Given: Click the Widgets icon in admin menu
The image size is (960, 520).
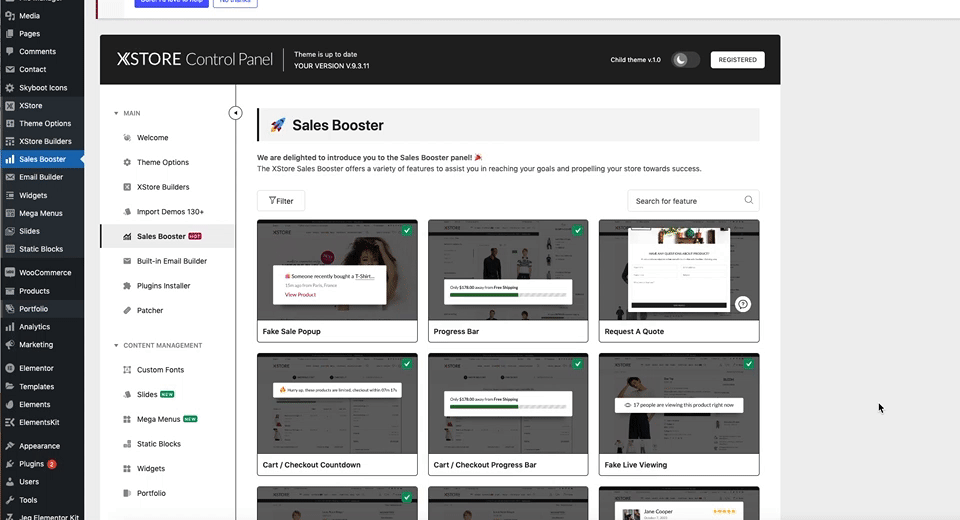Looking at the screenshot, I should (10, 195).
